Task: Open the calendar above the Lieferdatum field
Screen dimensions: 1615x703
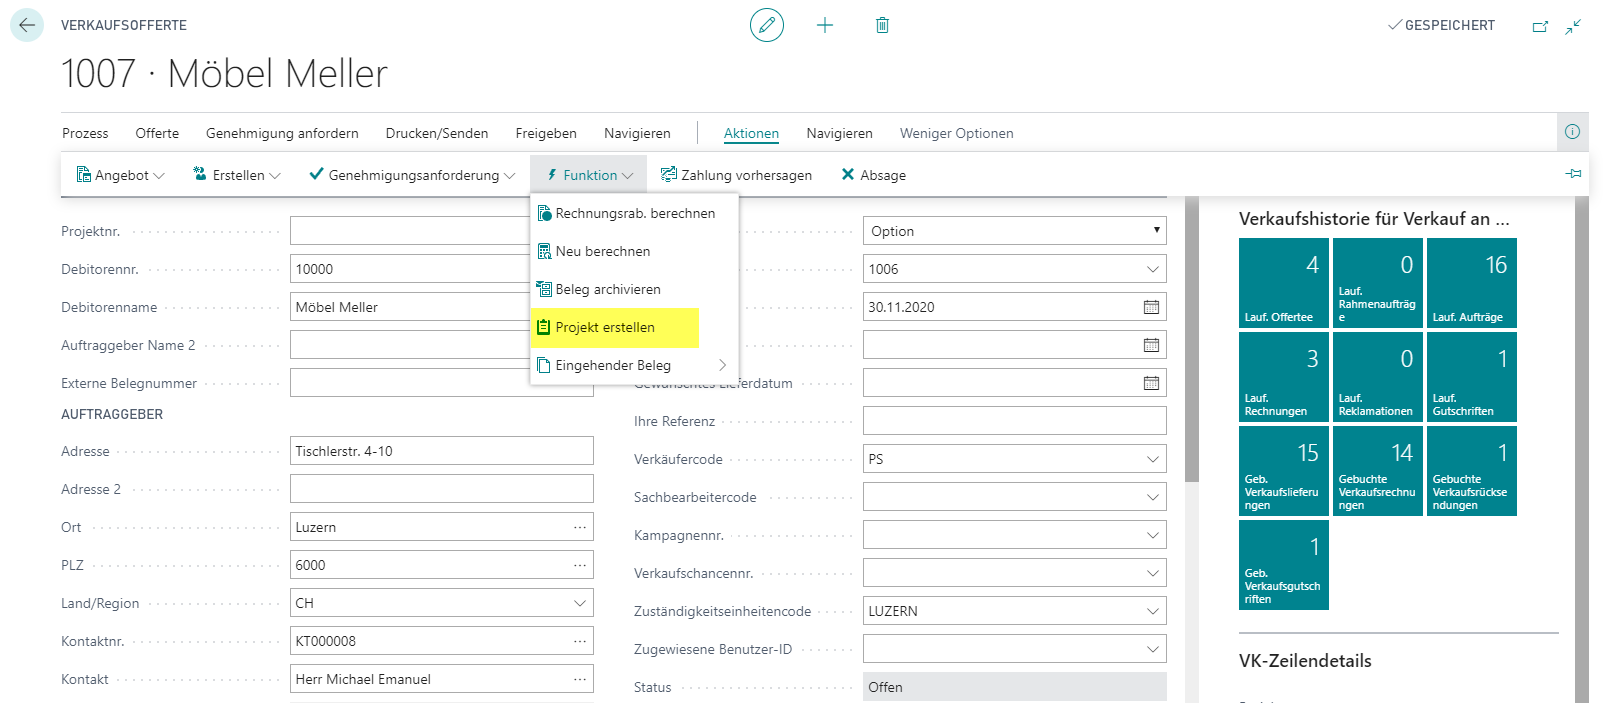Action: tap(1151, 345)
